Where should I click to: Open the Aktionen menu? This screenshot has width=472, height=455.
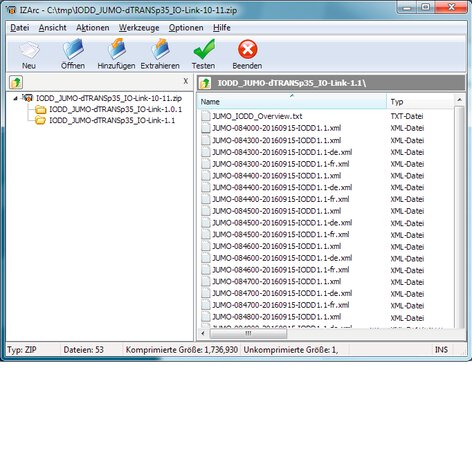click(93, 28)
